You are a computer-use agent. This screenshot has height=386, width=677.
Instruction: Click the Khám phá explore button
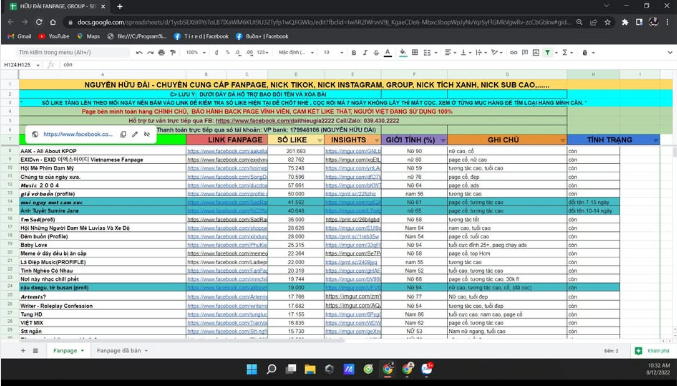[652, 351]
